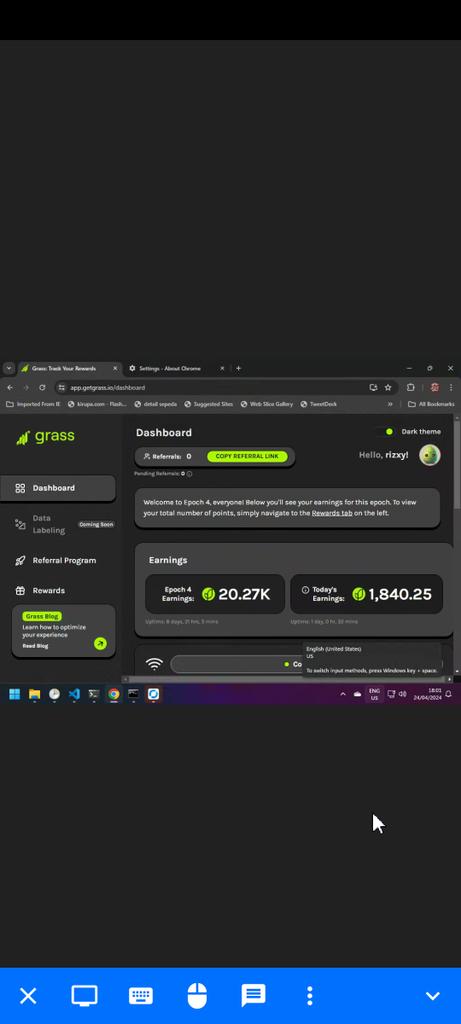Expand the hidden bookmarks chevron
The image size is (461, 1024).
(x=390, y=404)
